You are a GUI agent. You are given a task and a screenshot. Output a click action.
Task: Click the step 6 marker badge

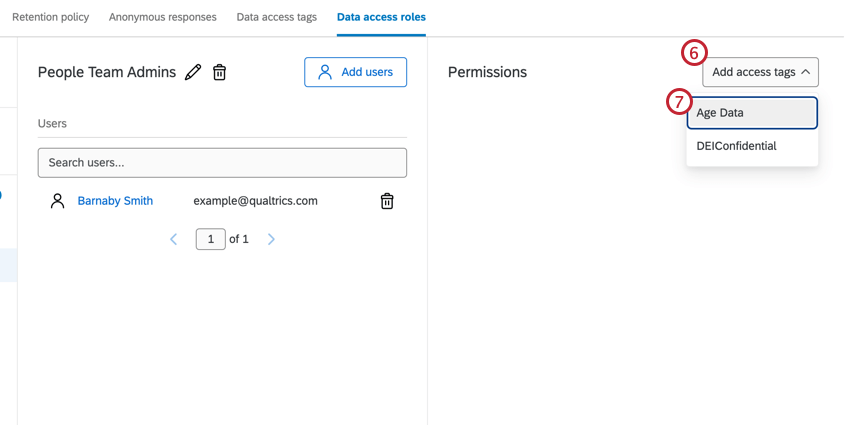click(x=694, y=53)
